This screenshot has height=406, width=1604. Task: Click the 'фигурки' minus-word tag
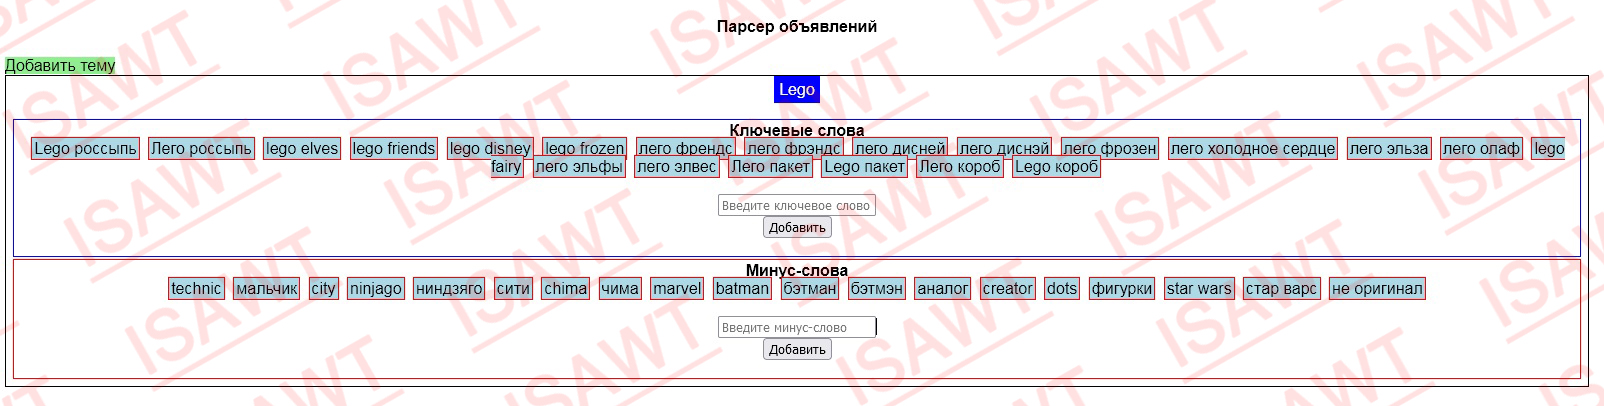(1122, 288)
